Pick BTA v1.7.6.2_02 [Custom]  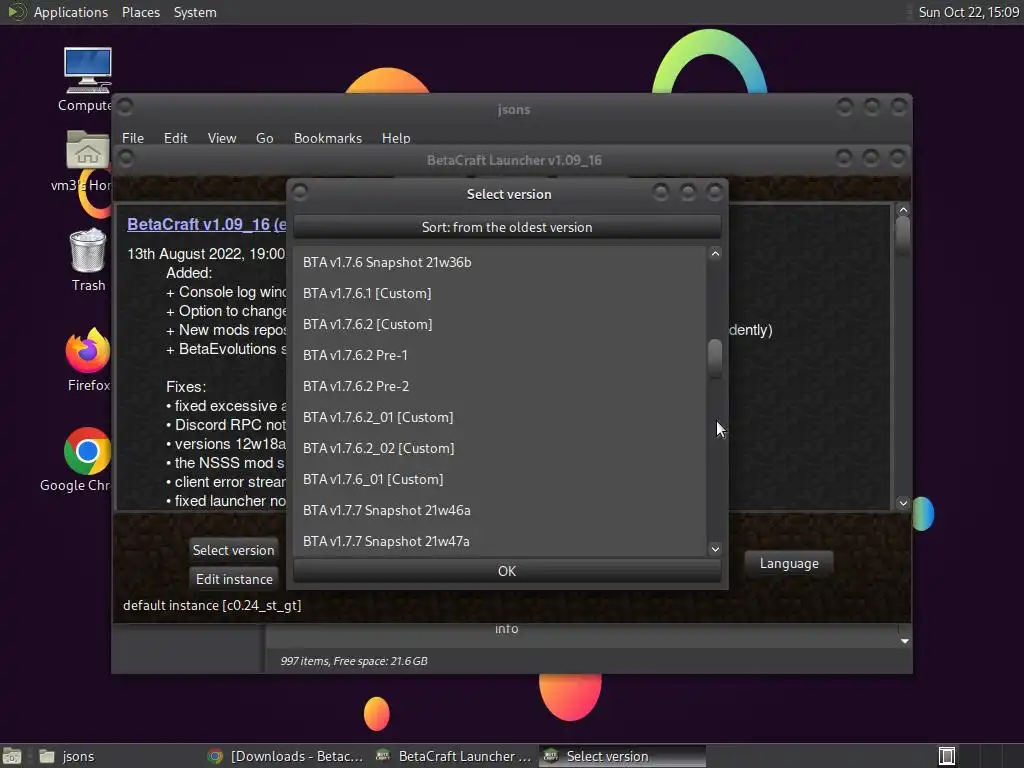coord(500,448)
